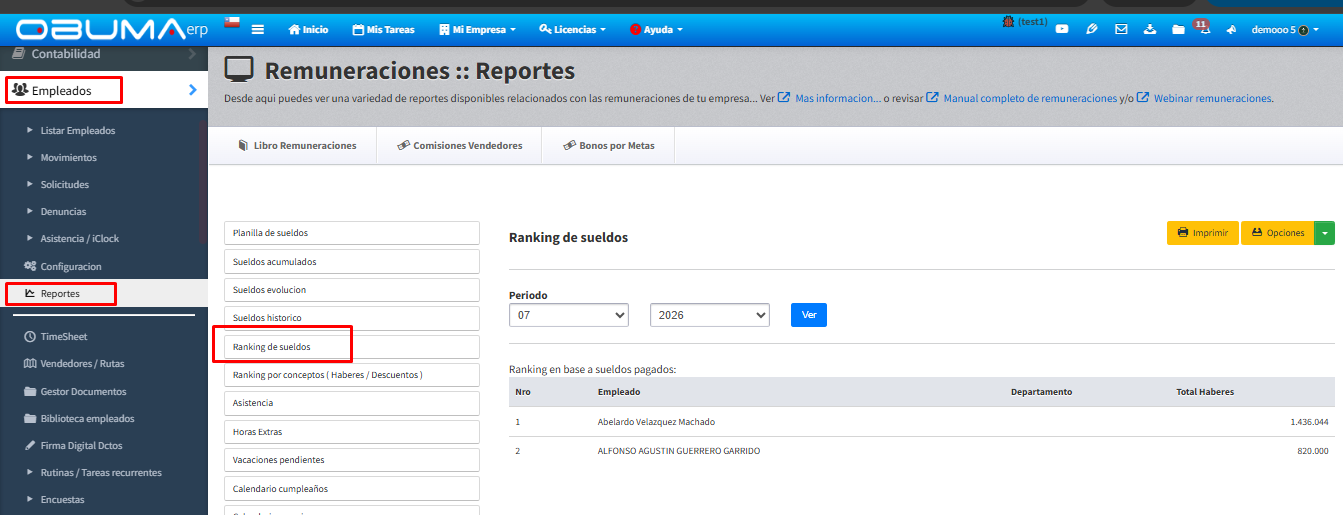1343x515 pixels.
Task: Select Sueldos evolucion report
Action: (x=352, y=290)
